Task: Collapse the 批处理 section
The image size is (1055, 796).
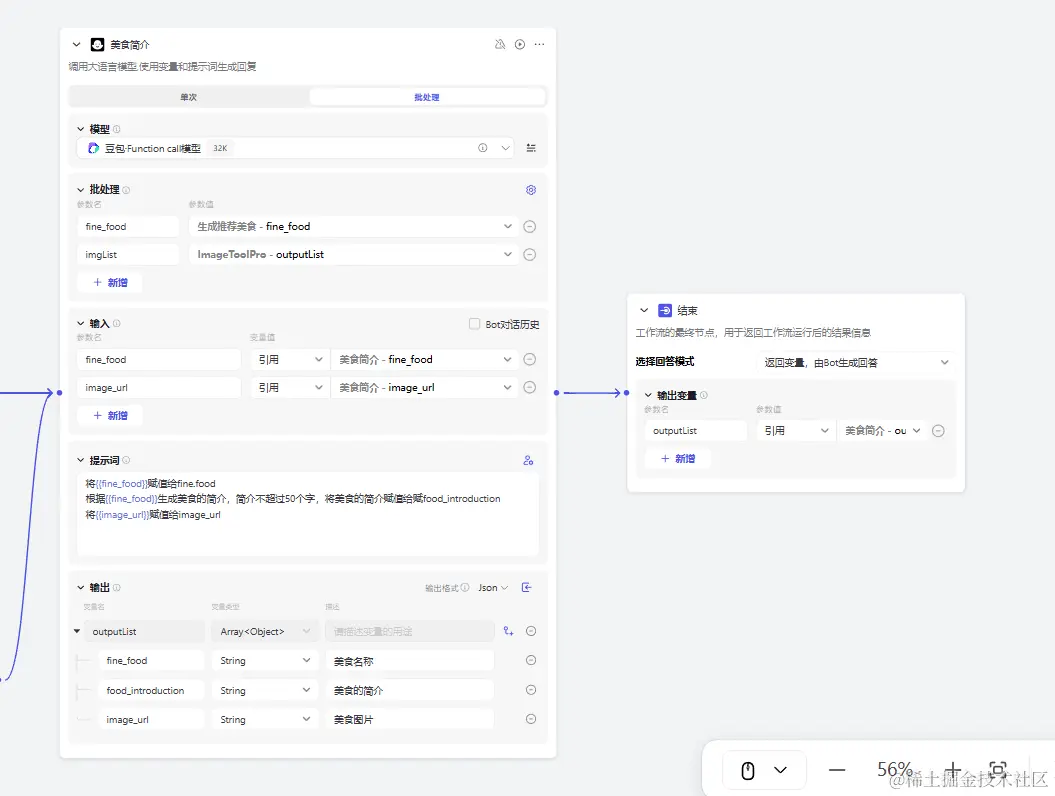Action: (x=81, y=190)
